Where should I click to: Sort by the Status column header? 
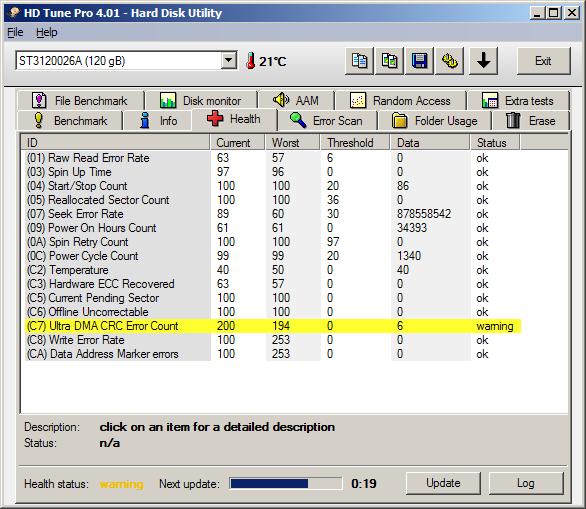495,143
